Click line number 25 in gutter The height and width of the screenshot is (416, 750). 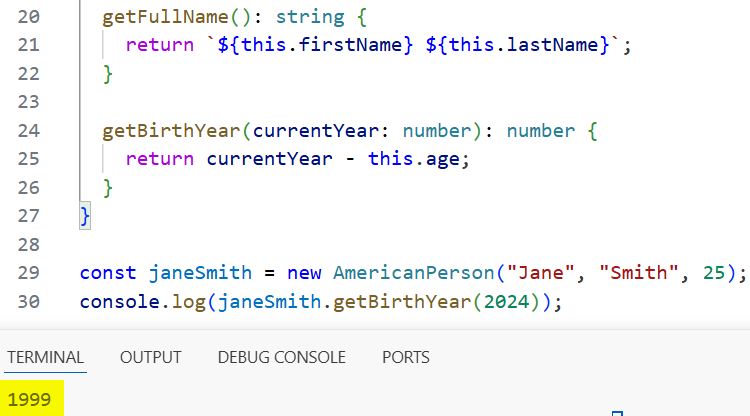coord(29,159)
